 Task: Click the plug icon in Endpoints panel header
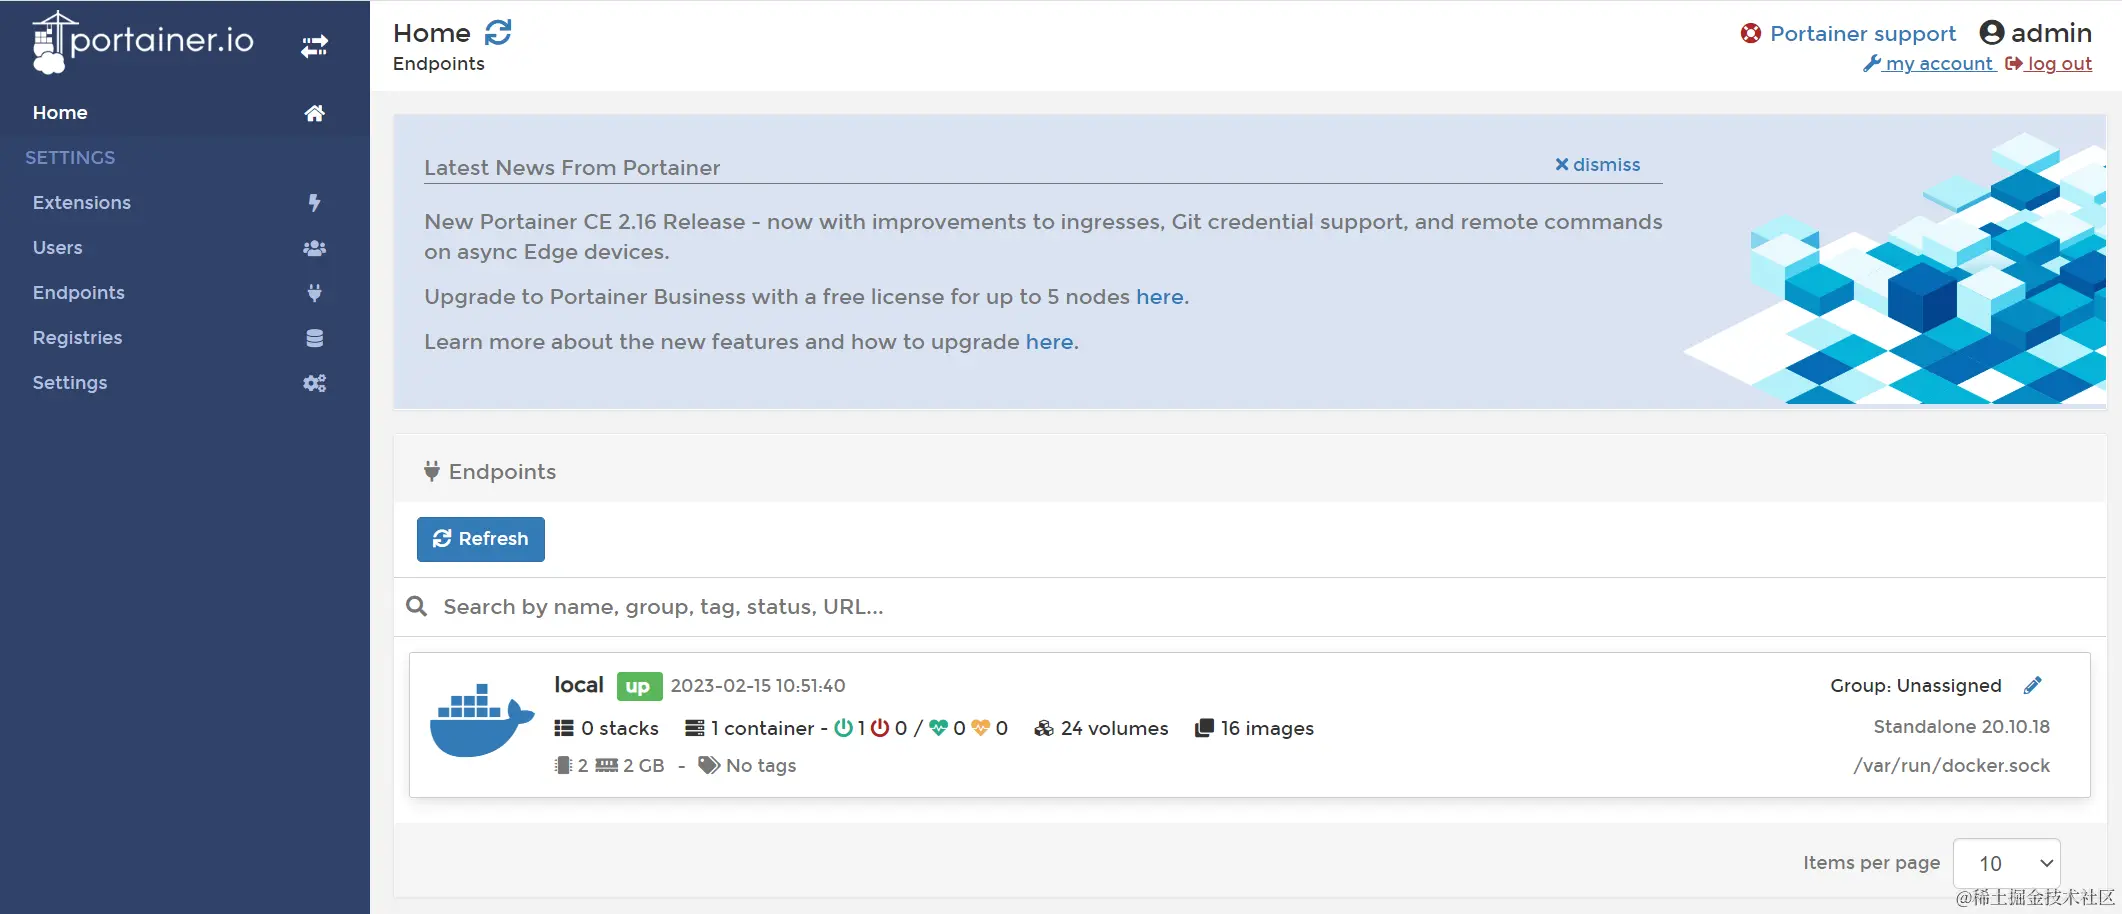432,471
